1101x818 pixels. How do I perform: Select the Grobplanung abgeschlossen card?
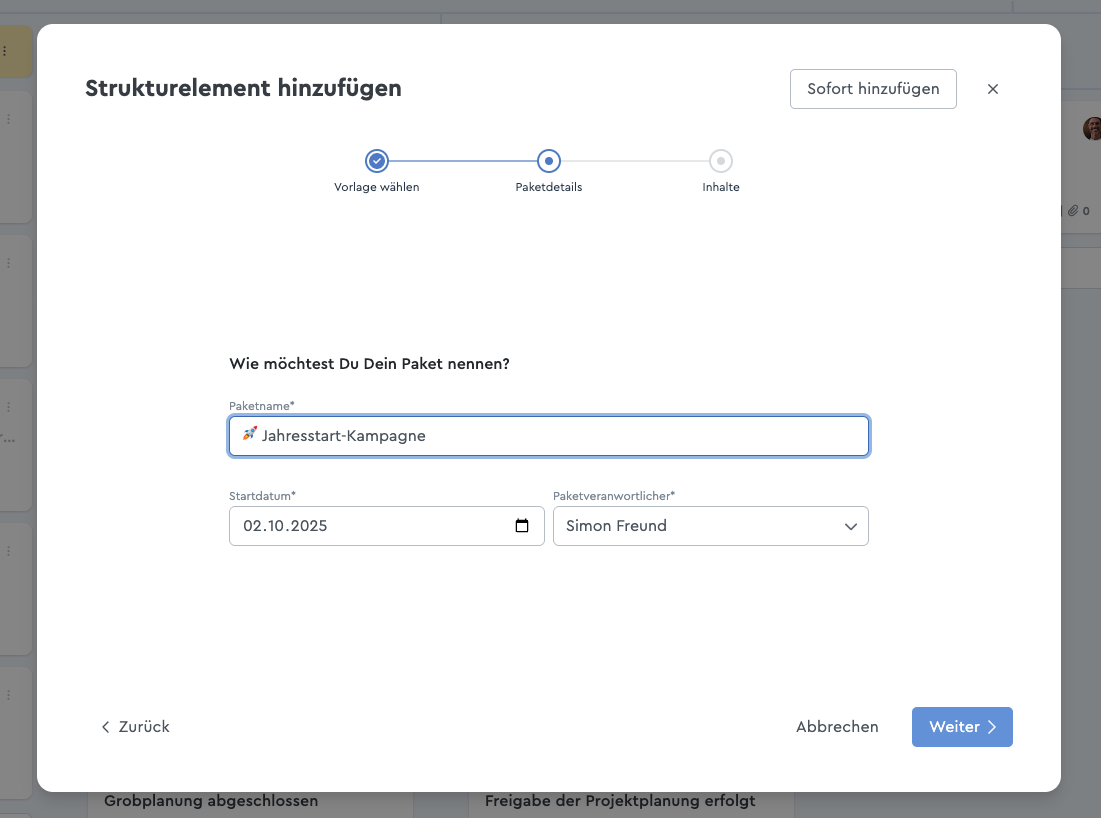pyautogui.click(x=211, y=801)
